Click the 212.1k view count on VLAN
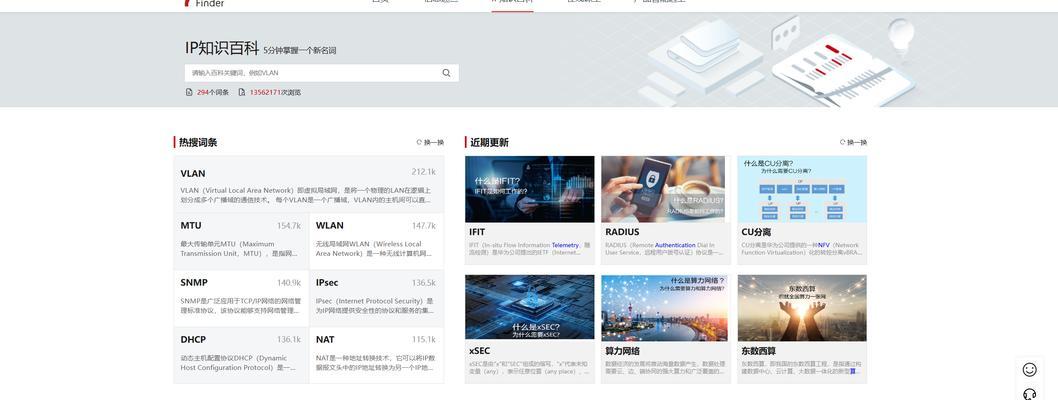 (424, 172)
